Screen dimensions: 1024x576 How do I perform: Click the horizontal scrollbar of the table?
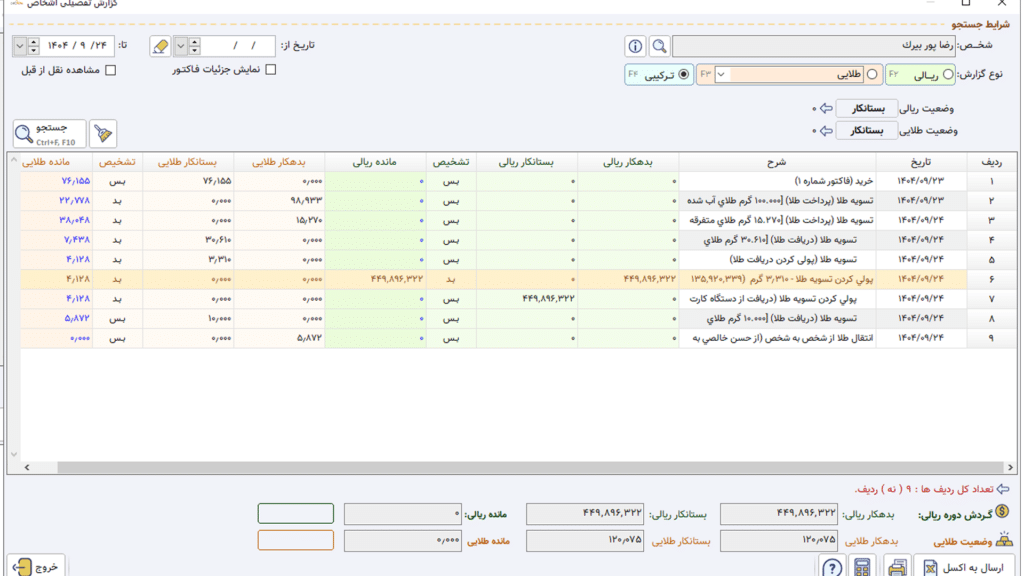(x=516, y=468)
